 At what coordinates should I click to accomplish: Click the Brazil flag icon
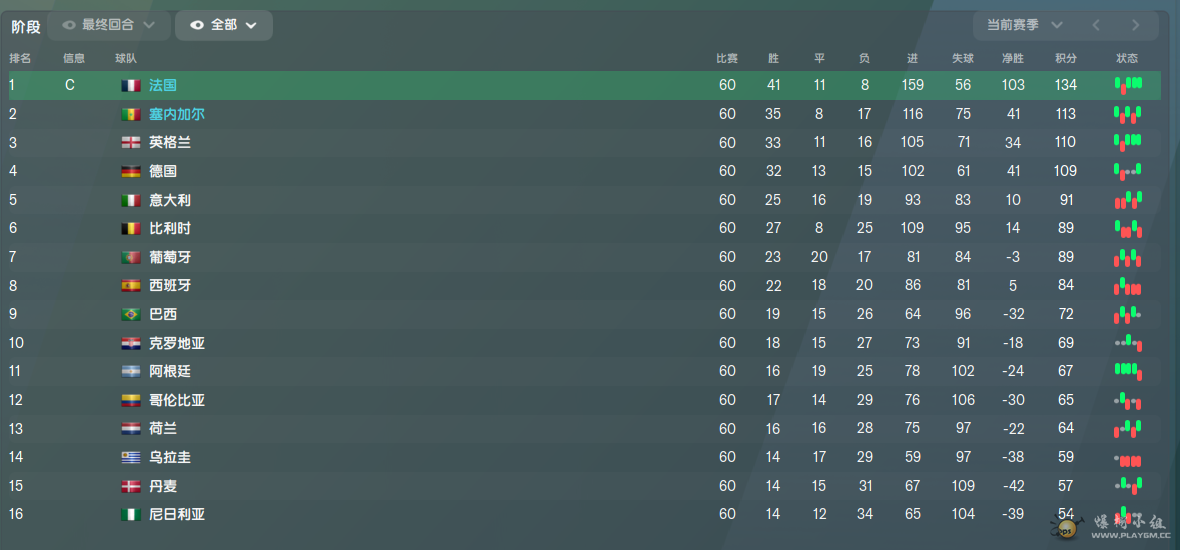click(131, 315)
